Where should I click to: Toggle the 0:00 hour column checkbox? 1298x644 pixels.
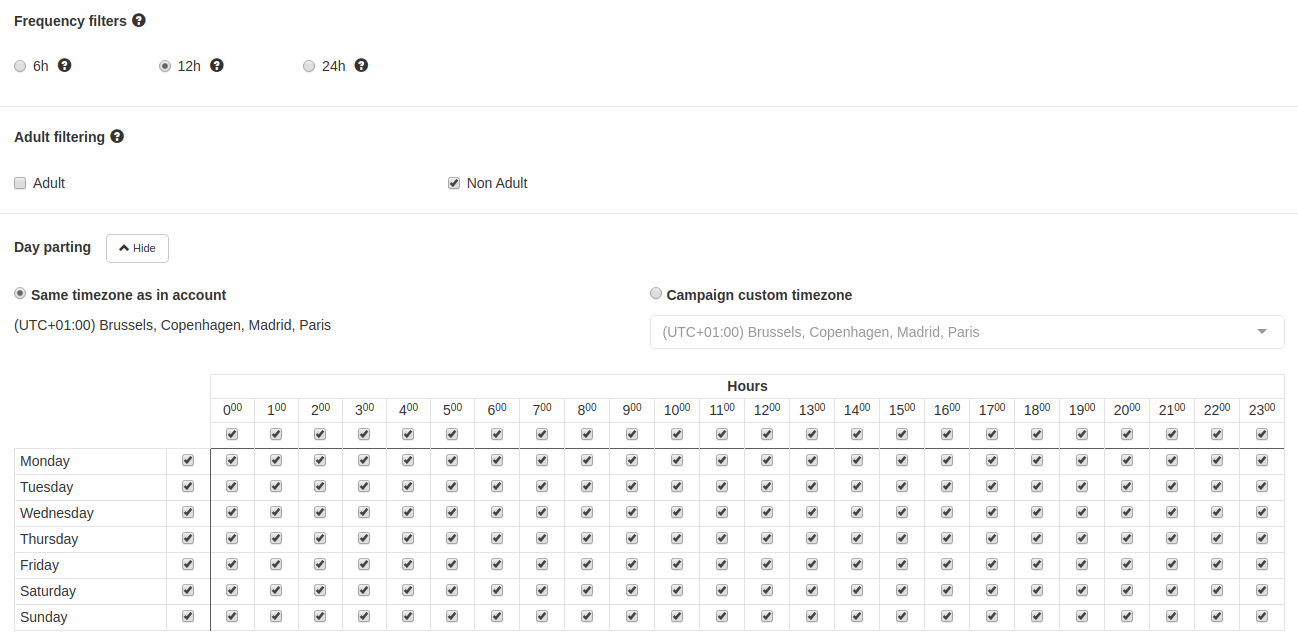[232, 435]
